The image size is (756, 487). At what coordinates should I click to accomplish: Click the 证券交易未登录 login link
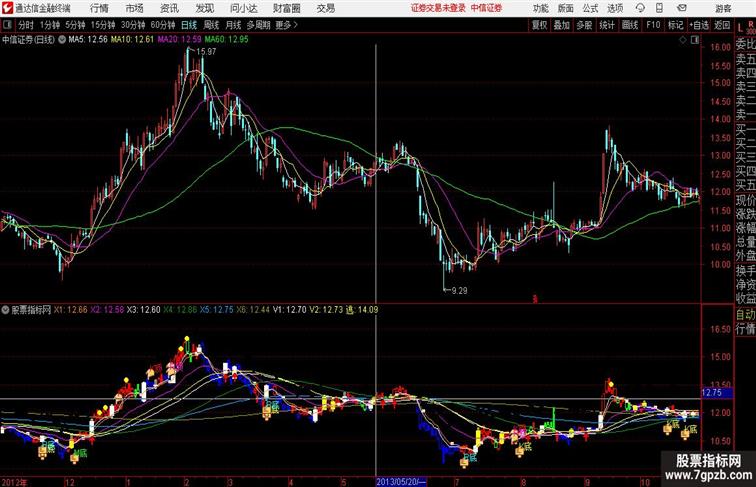tap(438, 8)
